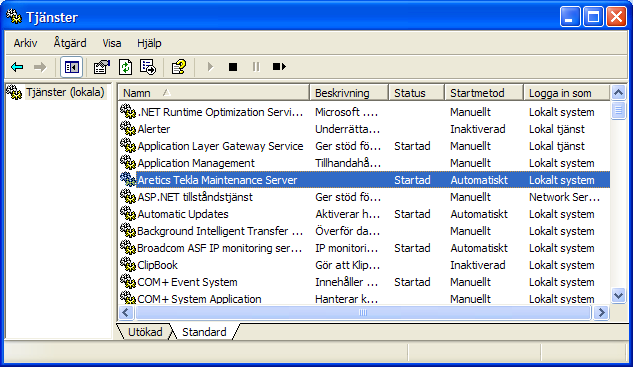Toggle the console tree pane icon
This screenshot has width=633, height=367.
(x=71, y=67)
